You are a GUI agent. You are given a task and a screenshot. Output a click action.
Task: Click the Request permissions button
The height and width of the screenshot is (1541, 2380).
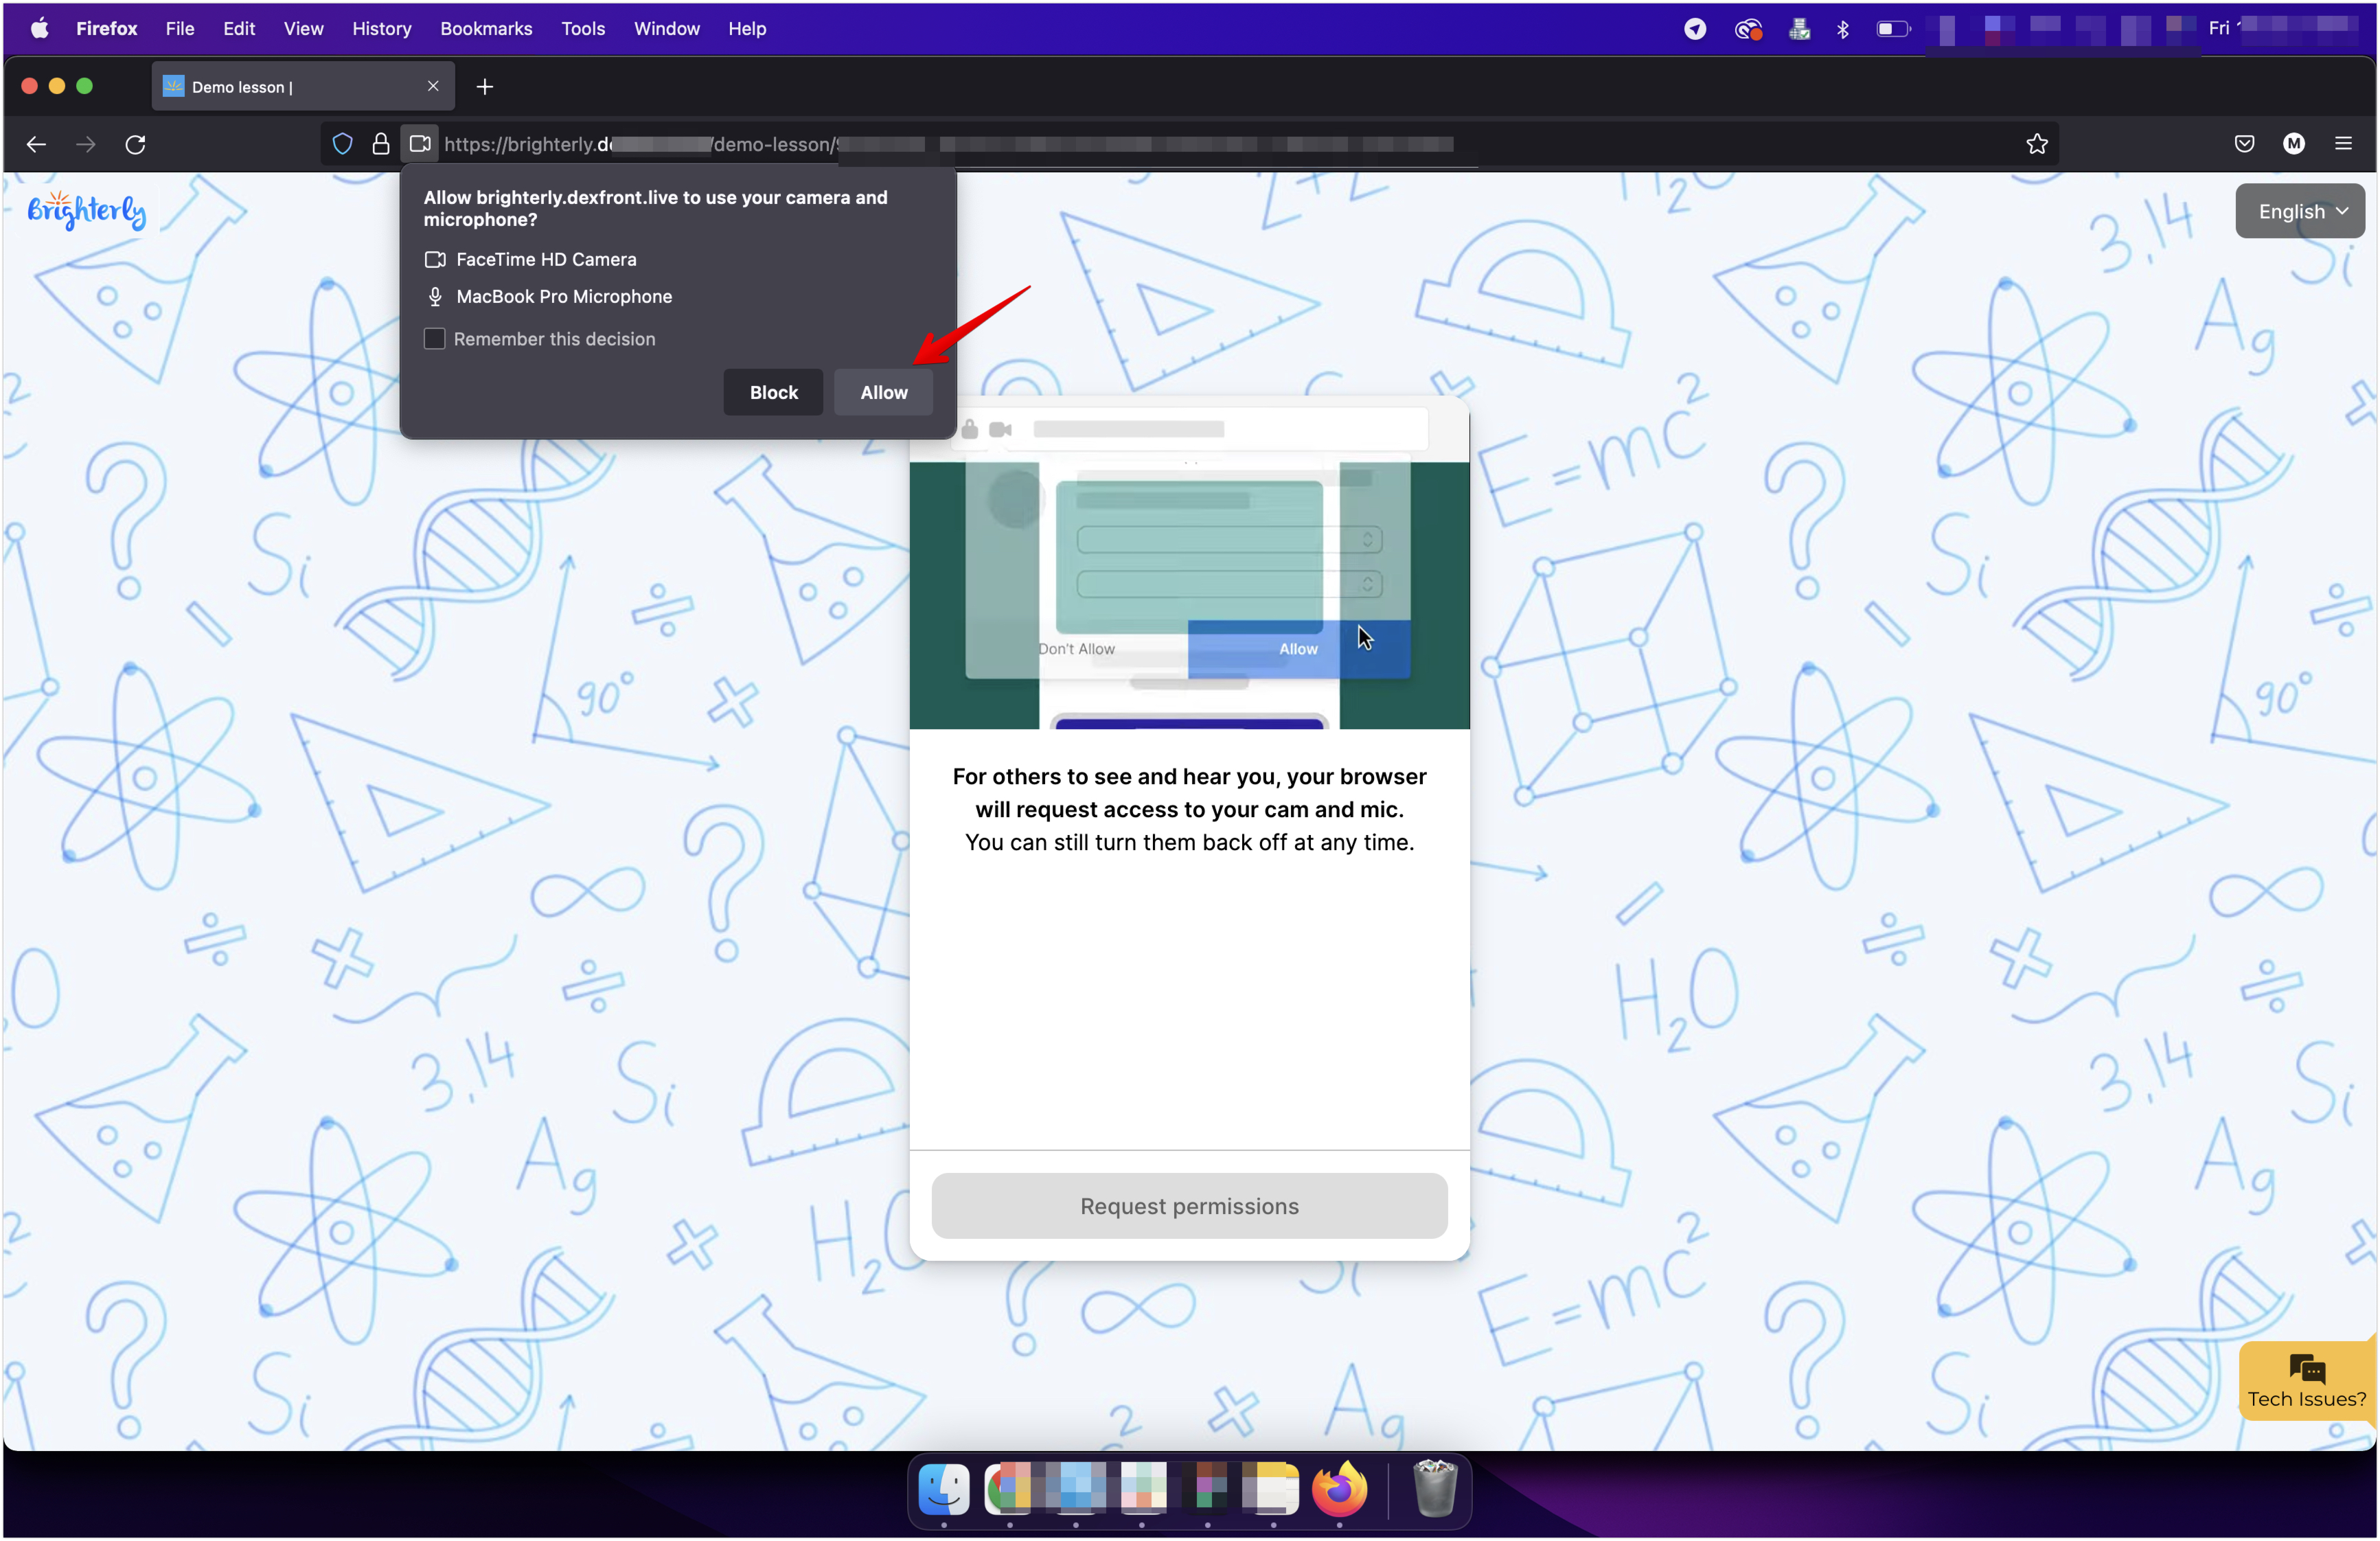pos(1189,1205)
